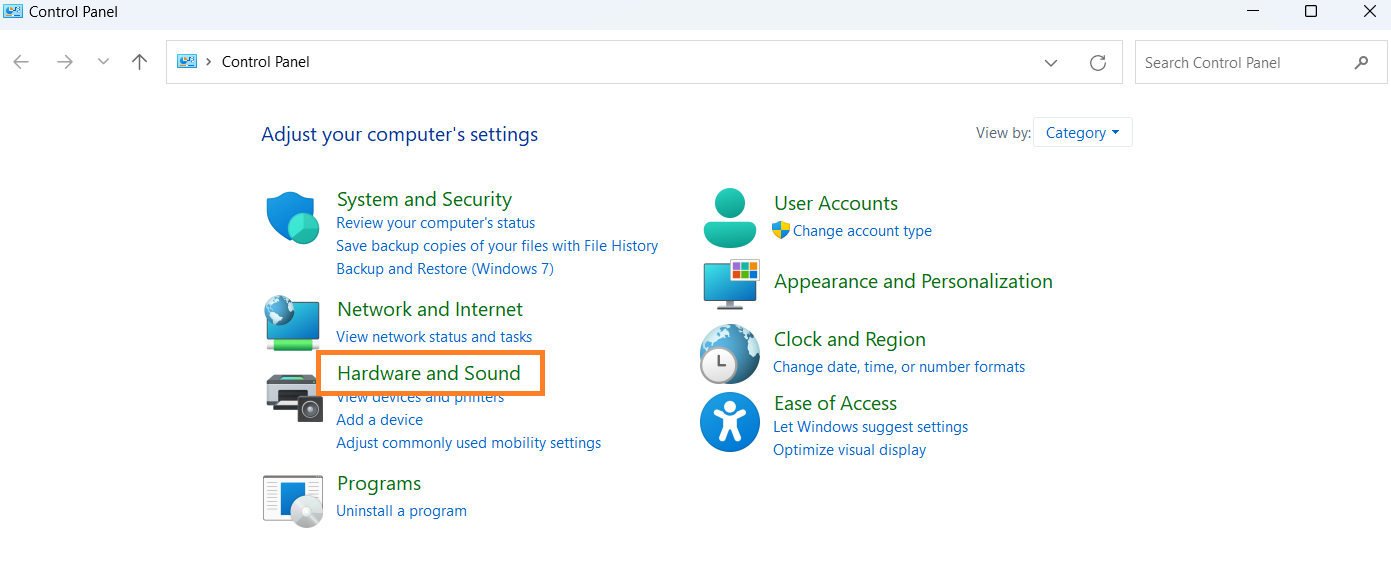Click the Clock and Region globe icon
1391x564 pixels.
[x=730, y=354]
